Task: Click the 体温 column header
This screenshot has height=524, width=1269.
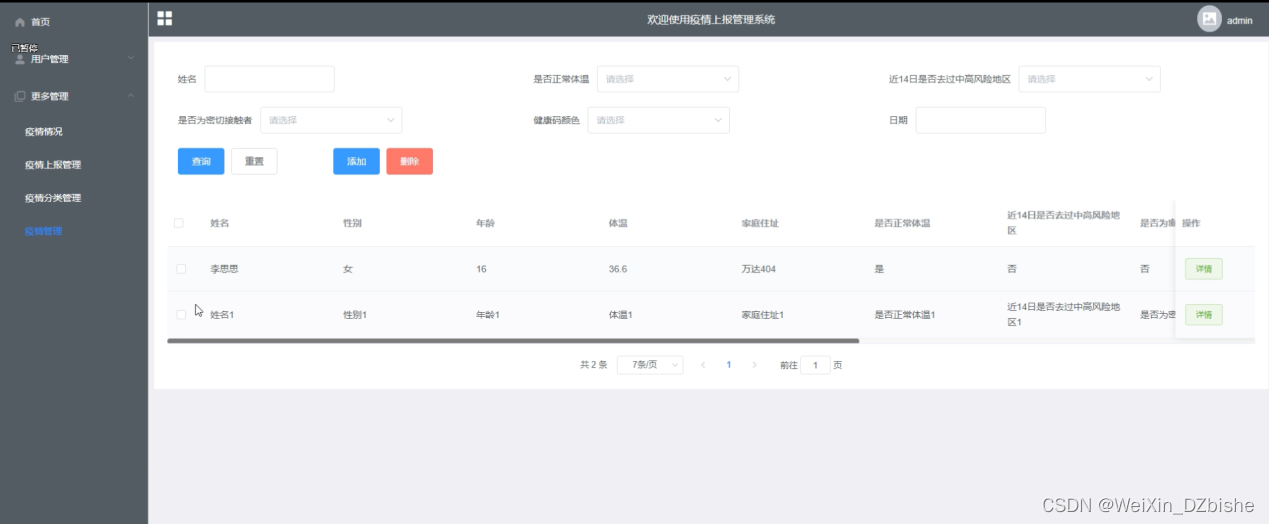Action: [x=618, y=223]
